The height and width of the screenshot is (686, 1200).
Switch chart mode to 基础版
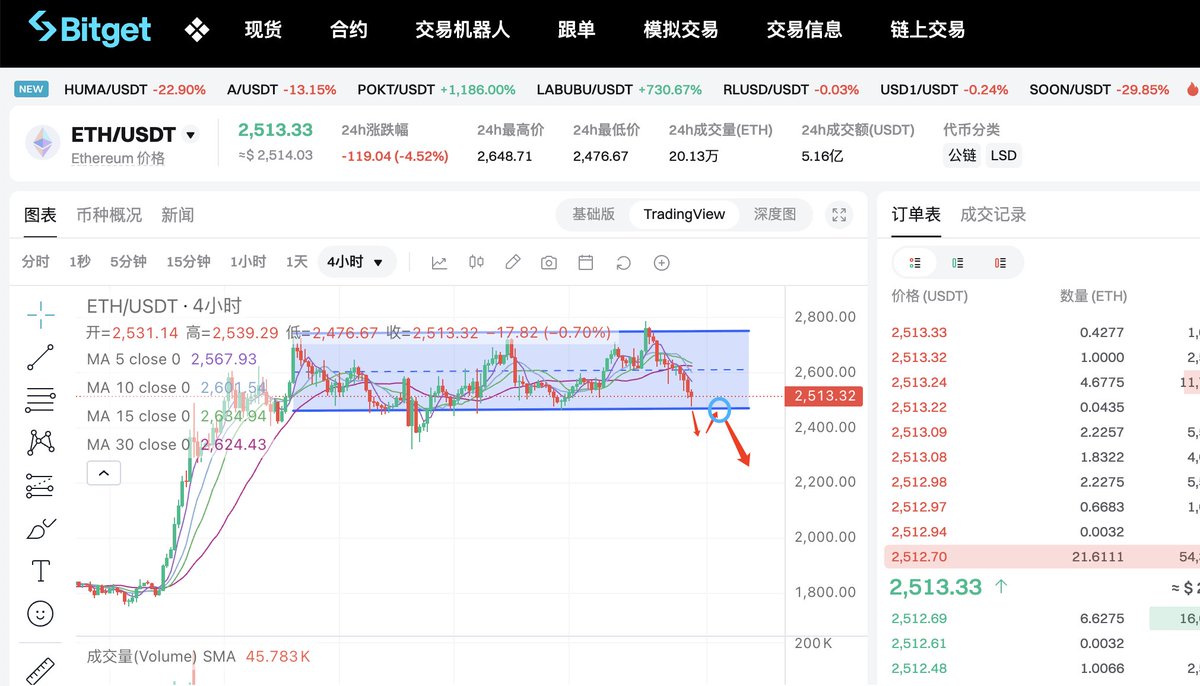pyautogui.click(x=593, y=214)
